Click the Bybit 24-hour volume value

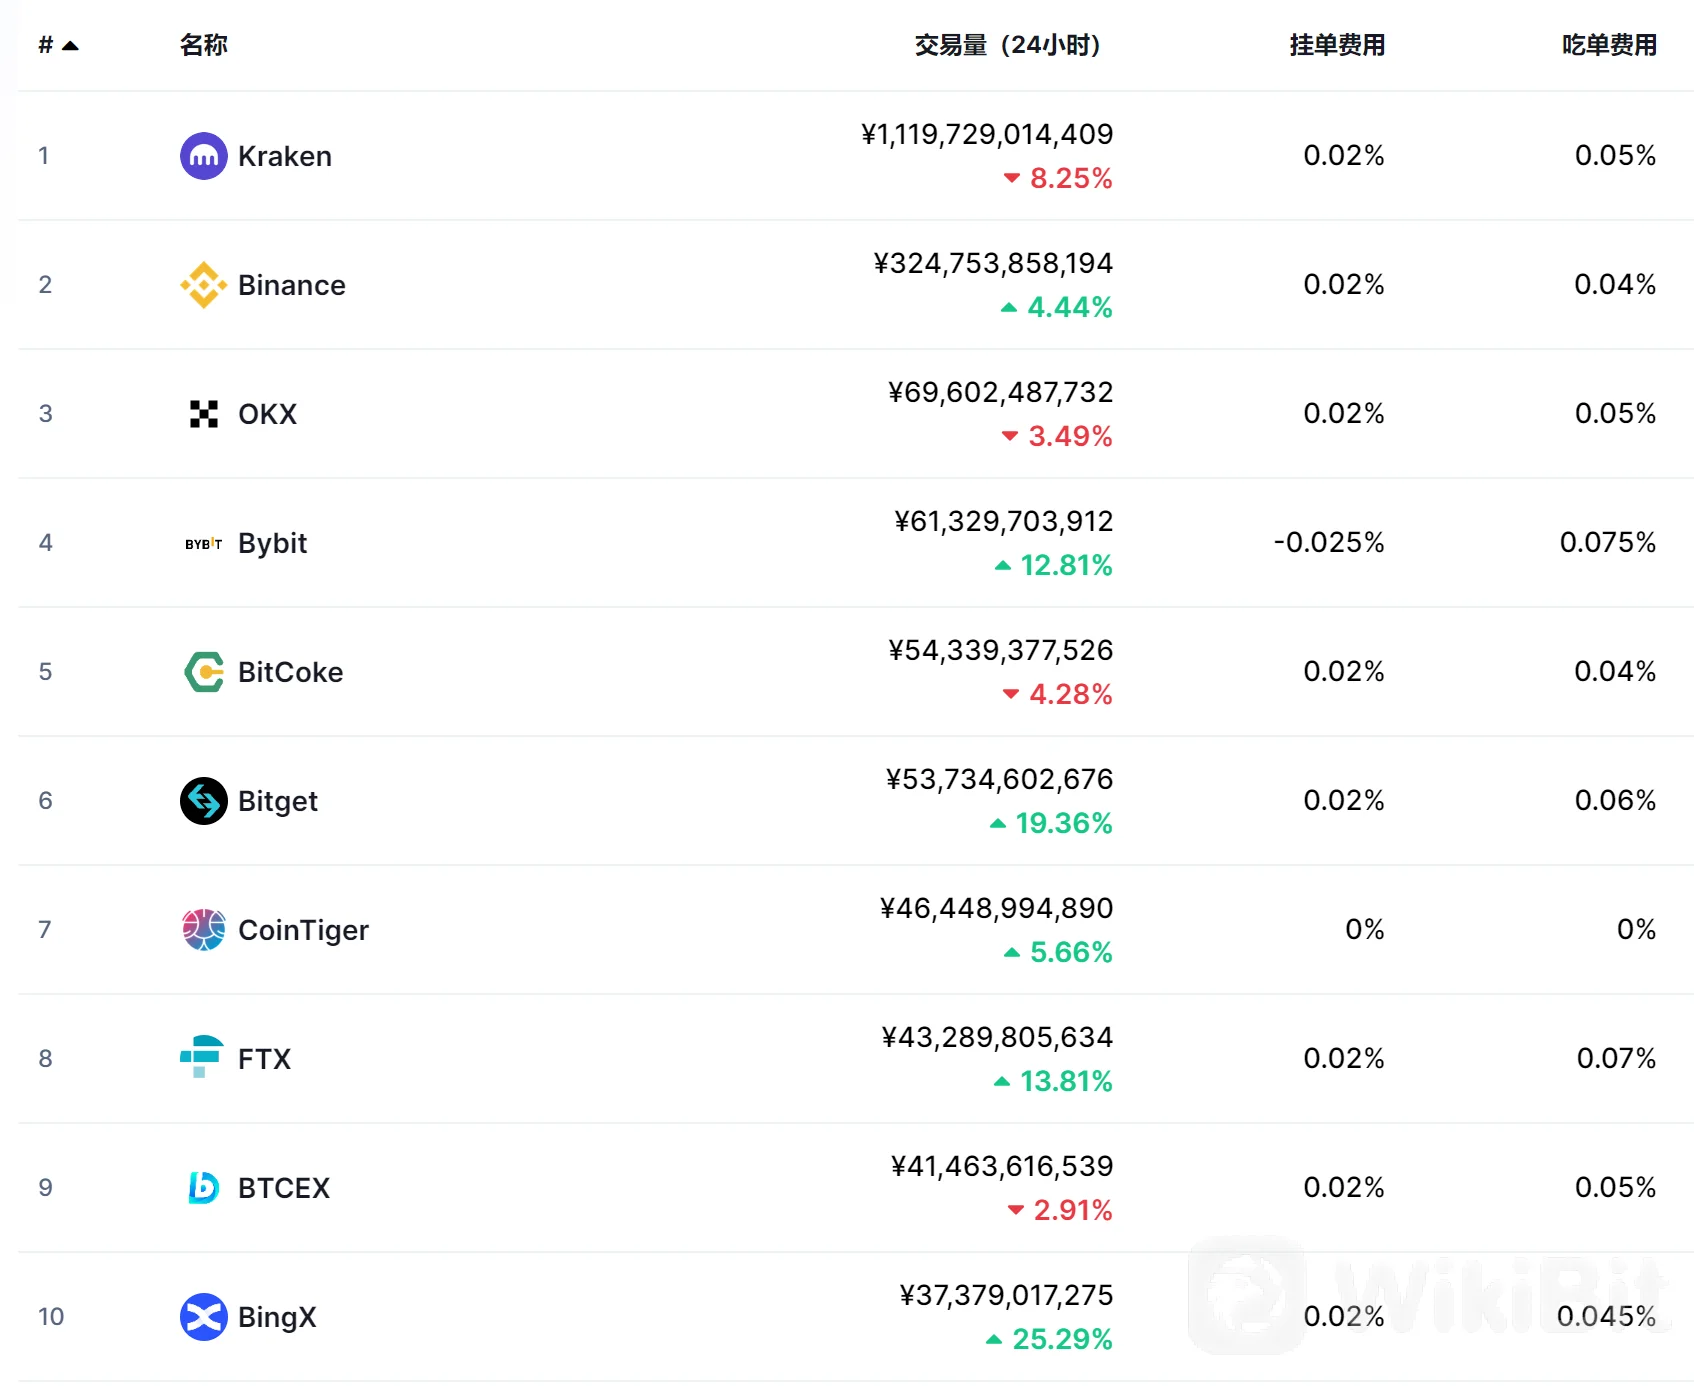[1003, 521]
